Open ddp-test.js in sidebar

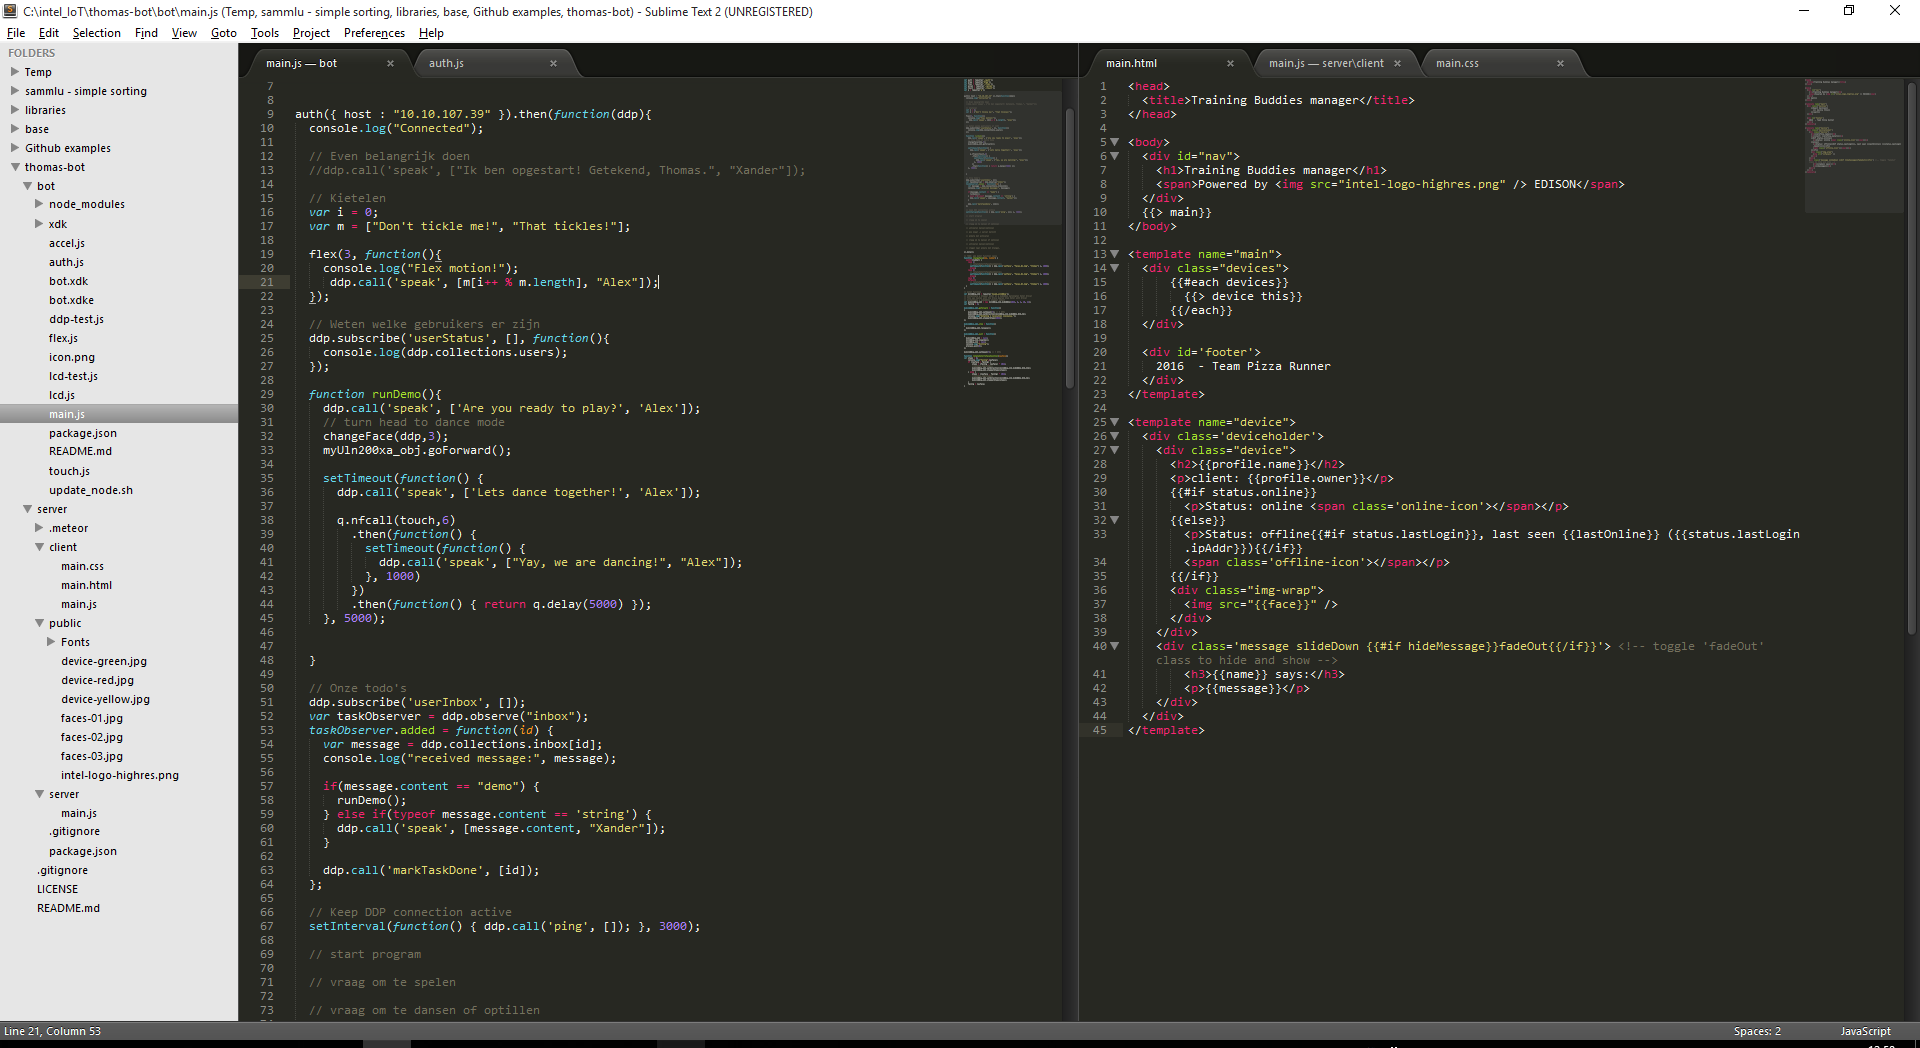[x=76, y=319]
